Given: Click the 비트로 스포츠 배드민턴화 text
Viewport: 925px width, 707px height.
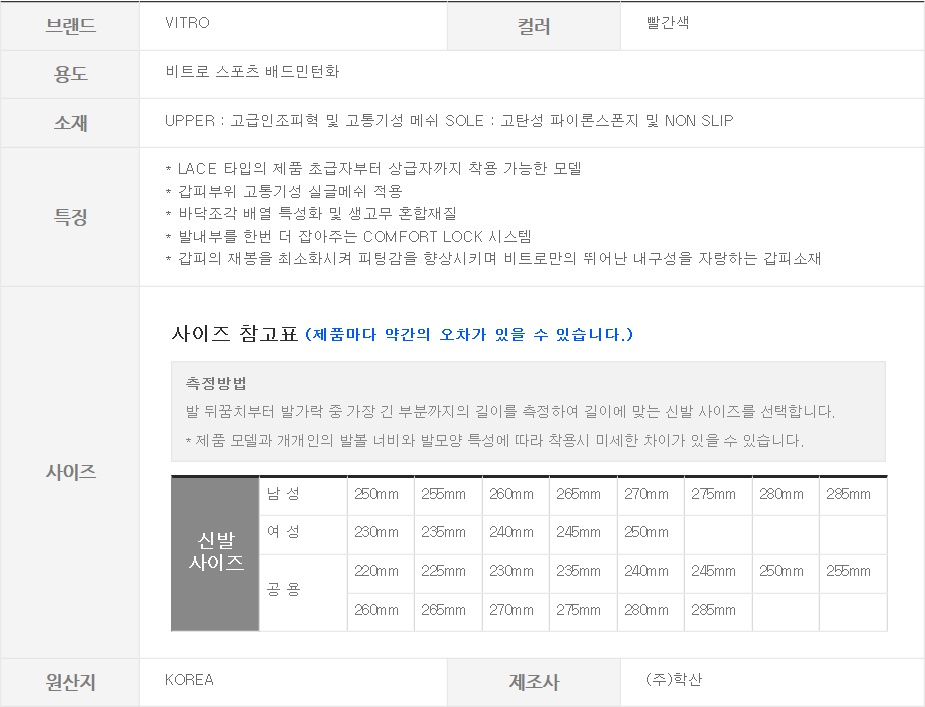Looking at the screenshot, I should coord(252,72).
